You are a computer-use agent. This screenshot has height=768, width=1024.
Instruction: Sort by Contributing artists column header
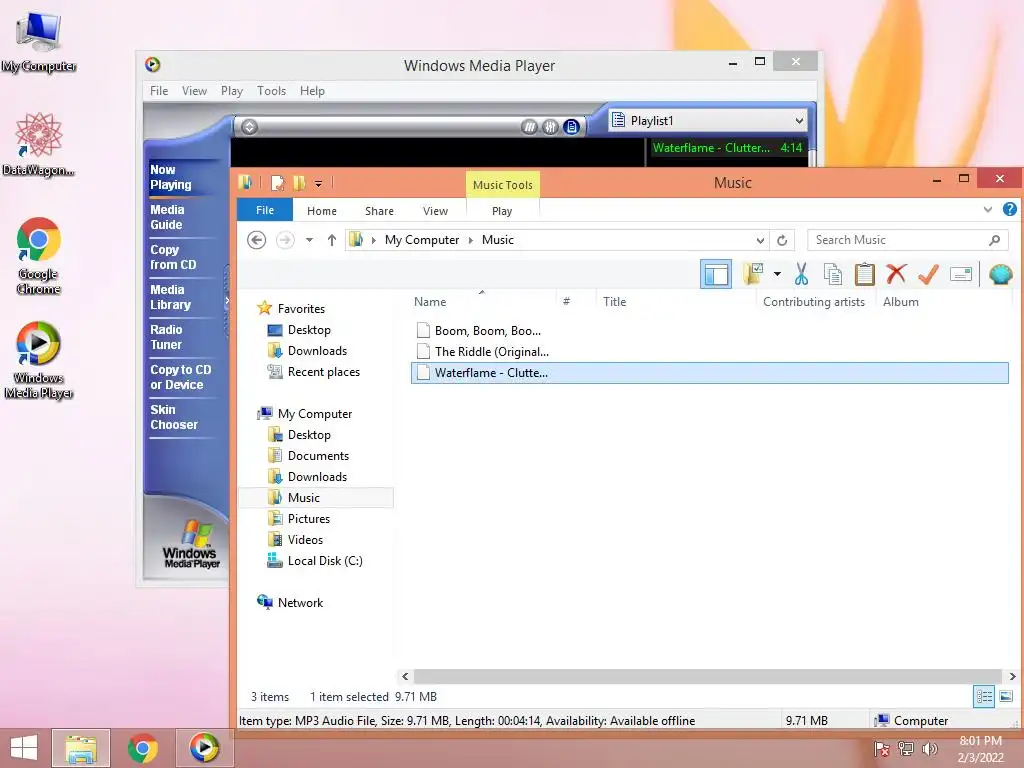pos(814,302)
